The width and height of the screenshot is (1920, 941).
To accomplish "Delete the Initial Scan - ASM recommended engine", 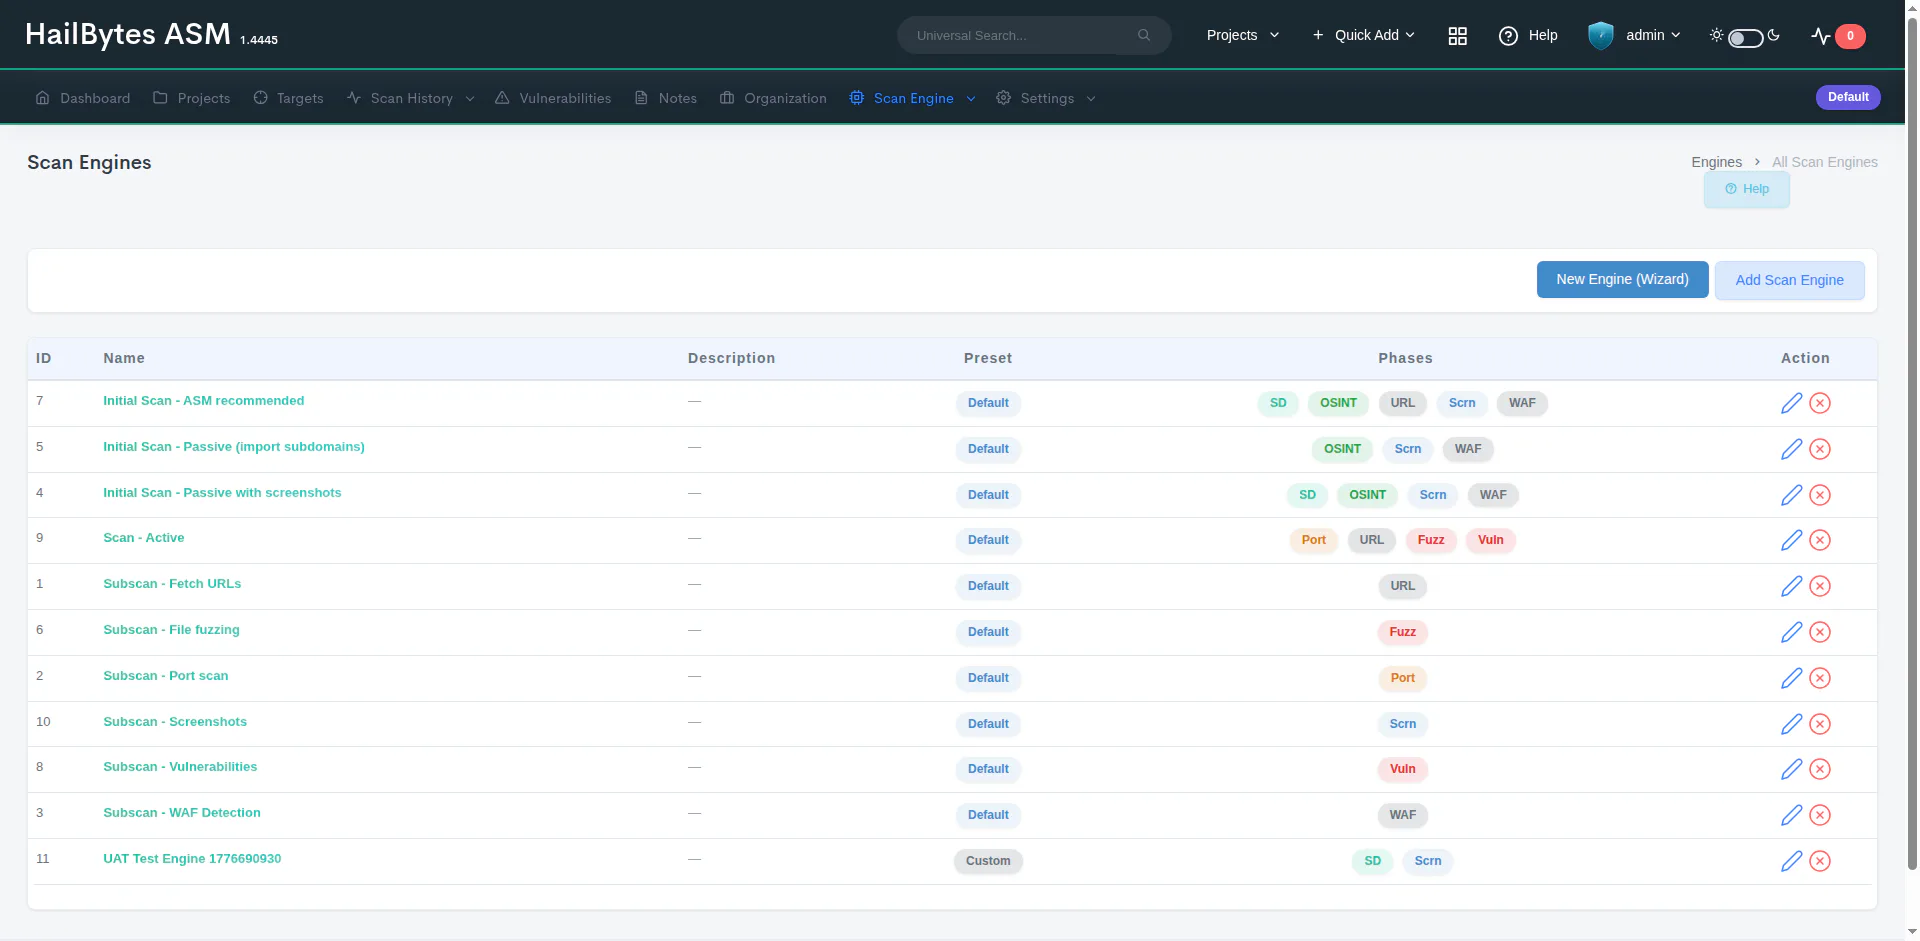I will 1820,403.
